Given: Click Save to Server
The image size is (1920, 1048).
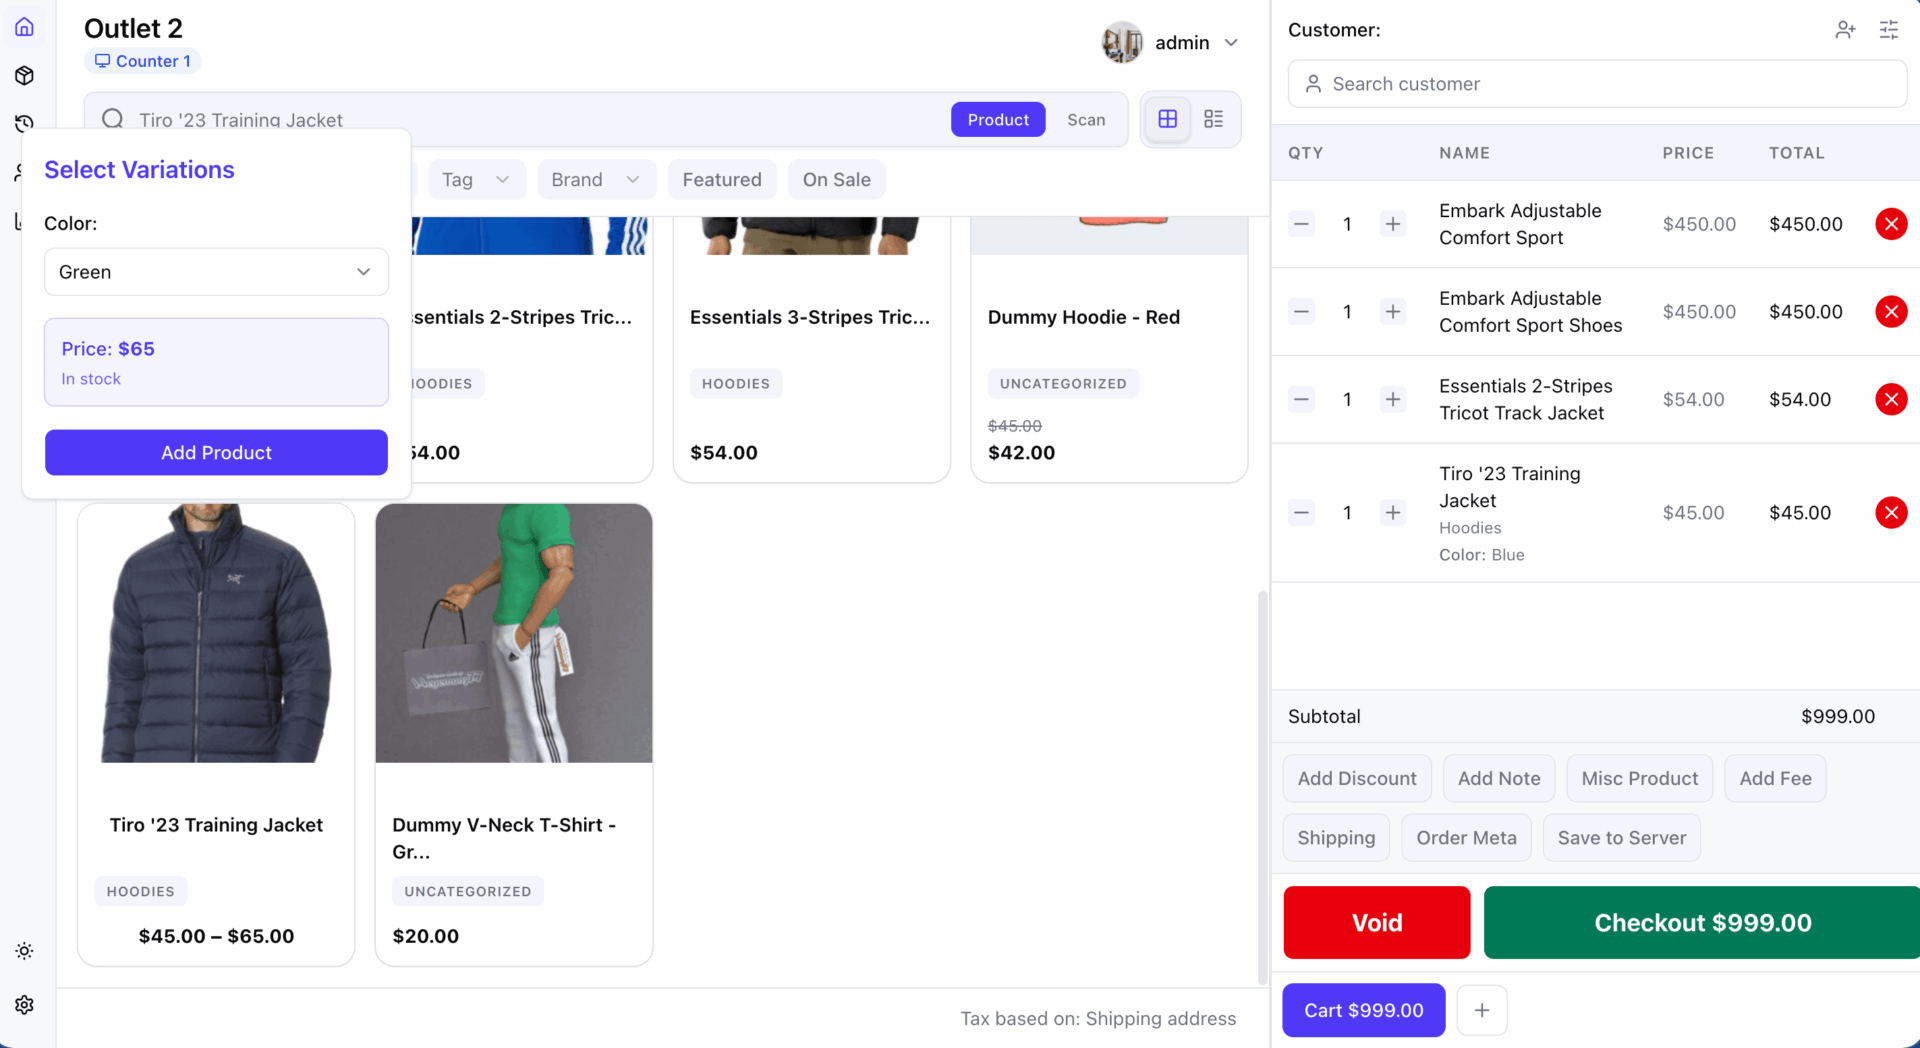Looking at the screenshot, I should (x=1622, y=838).
